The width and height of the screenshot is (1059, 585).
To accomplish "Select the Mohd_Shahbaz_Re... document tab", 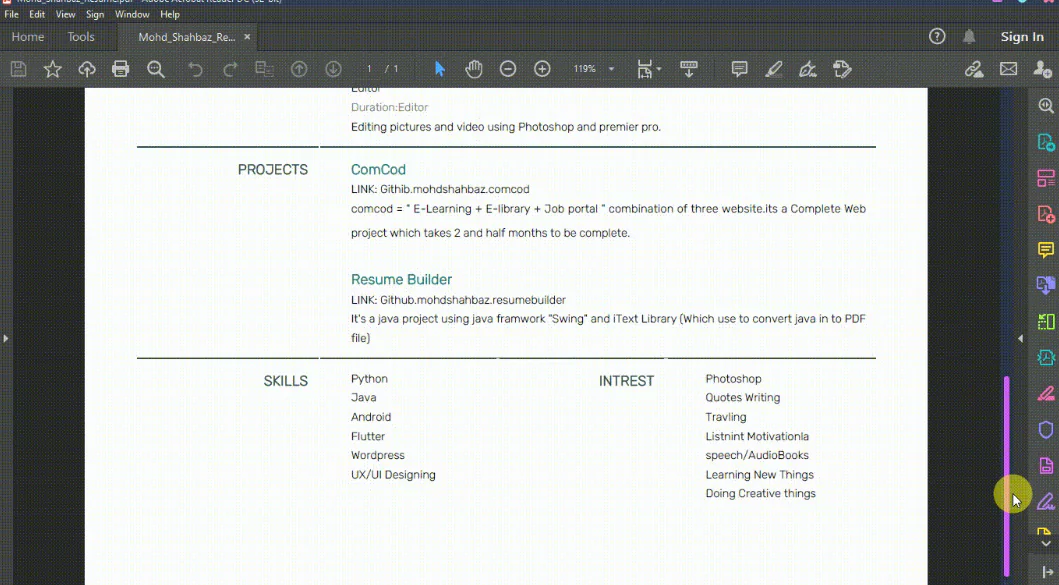I will [x=187, y=37].
